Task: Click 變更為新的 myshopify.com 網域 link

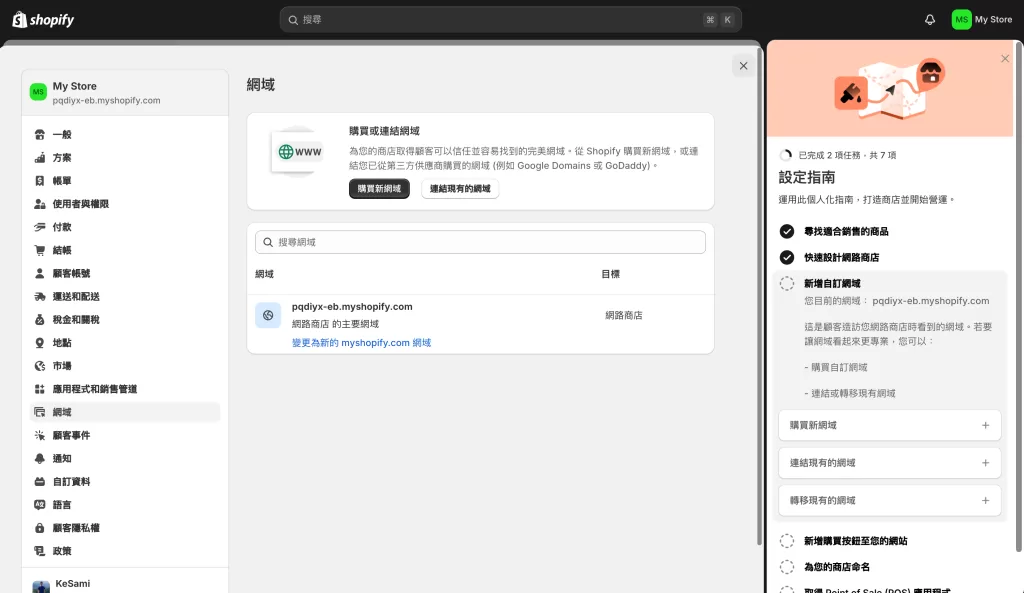Action: [361, 343]
